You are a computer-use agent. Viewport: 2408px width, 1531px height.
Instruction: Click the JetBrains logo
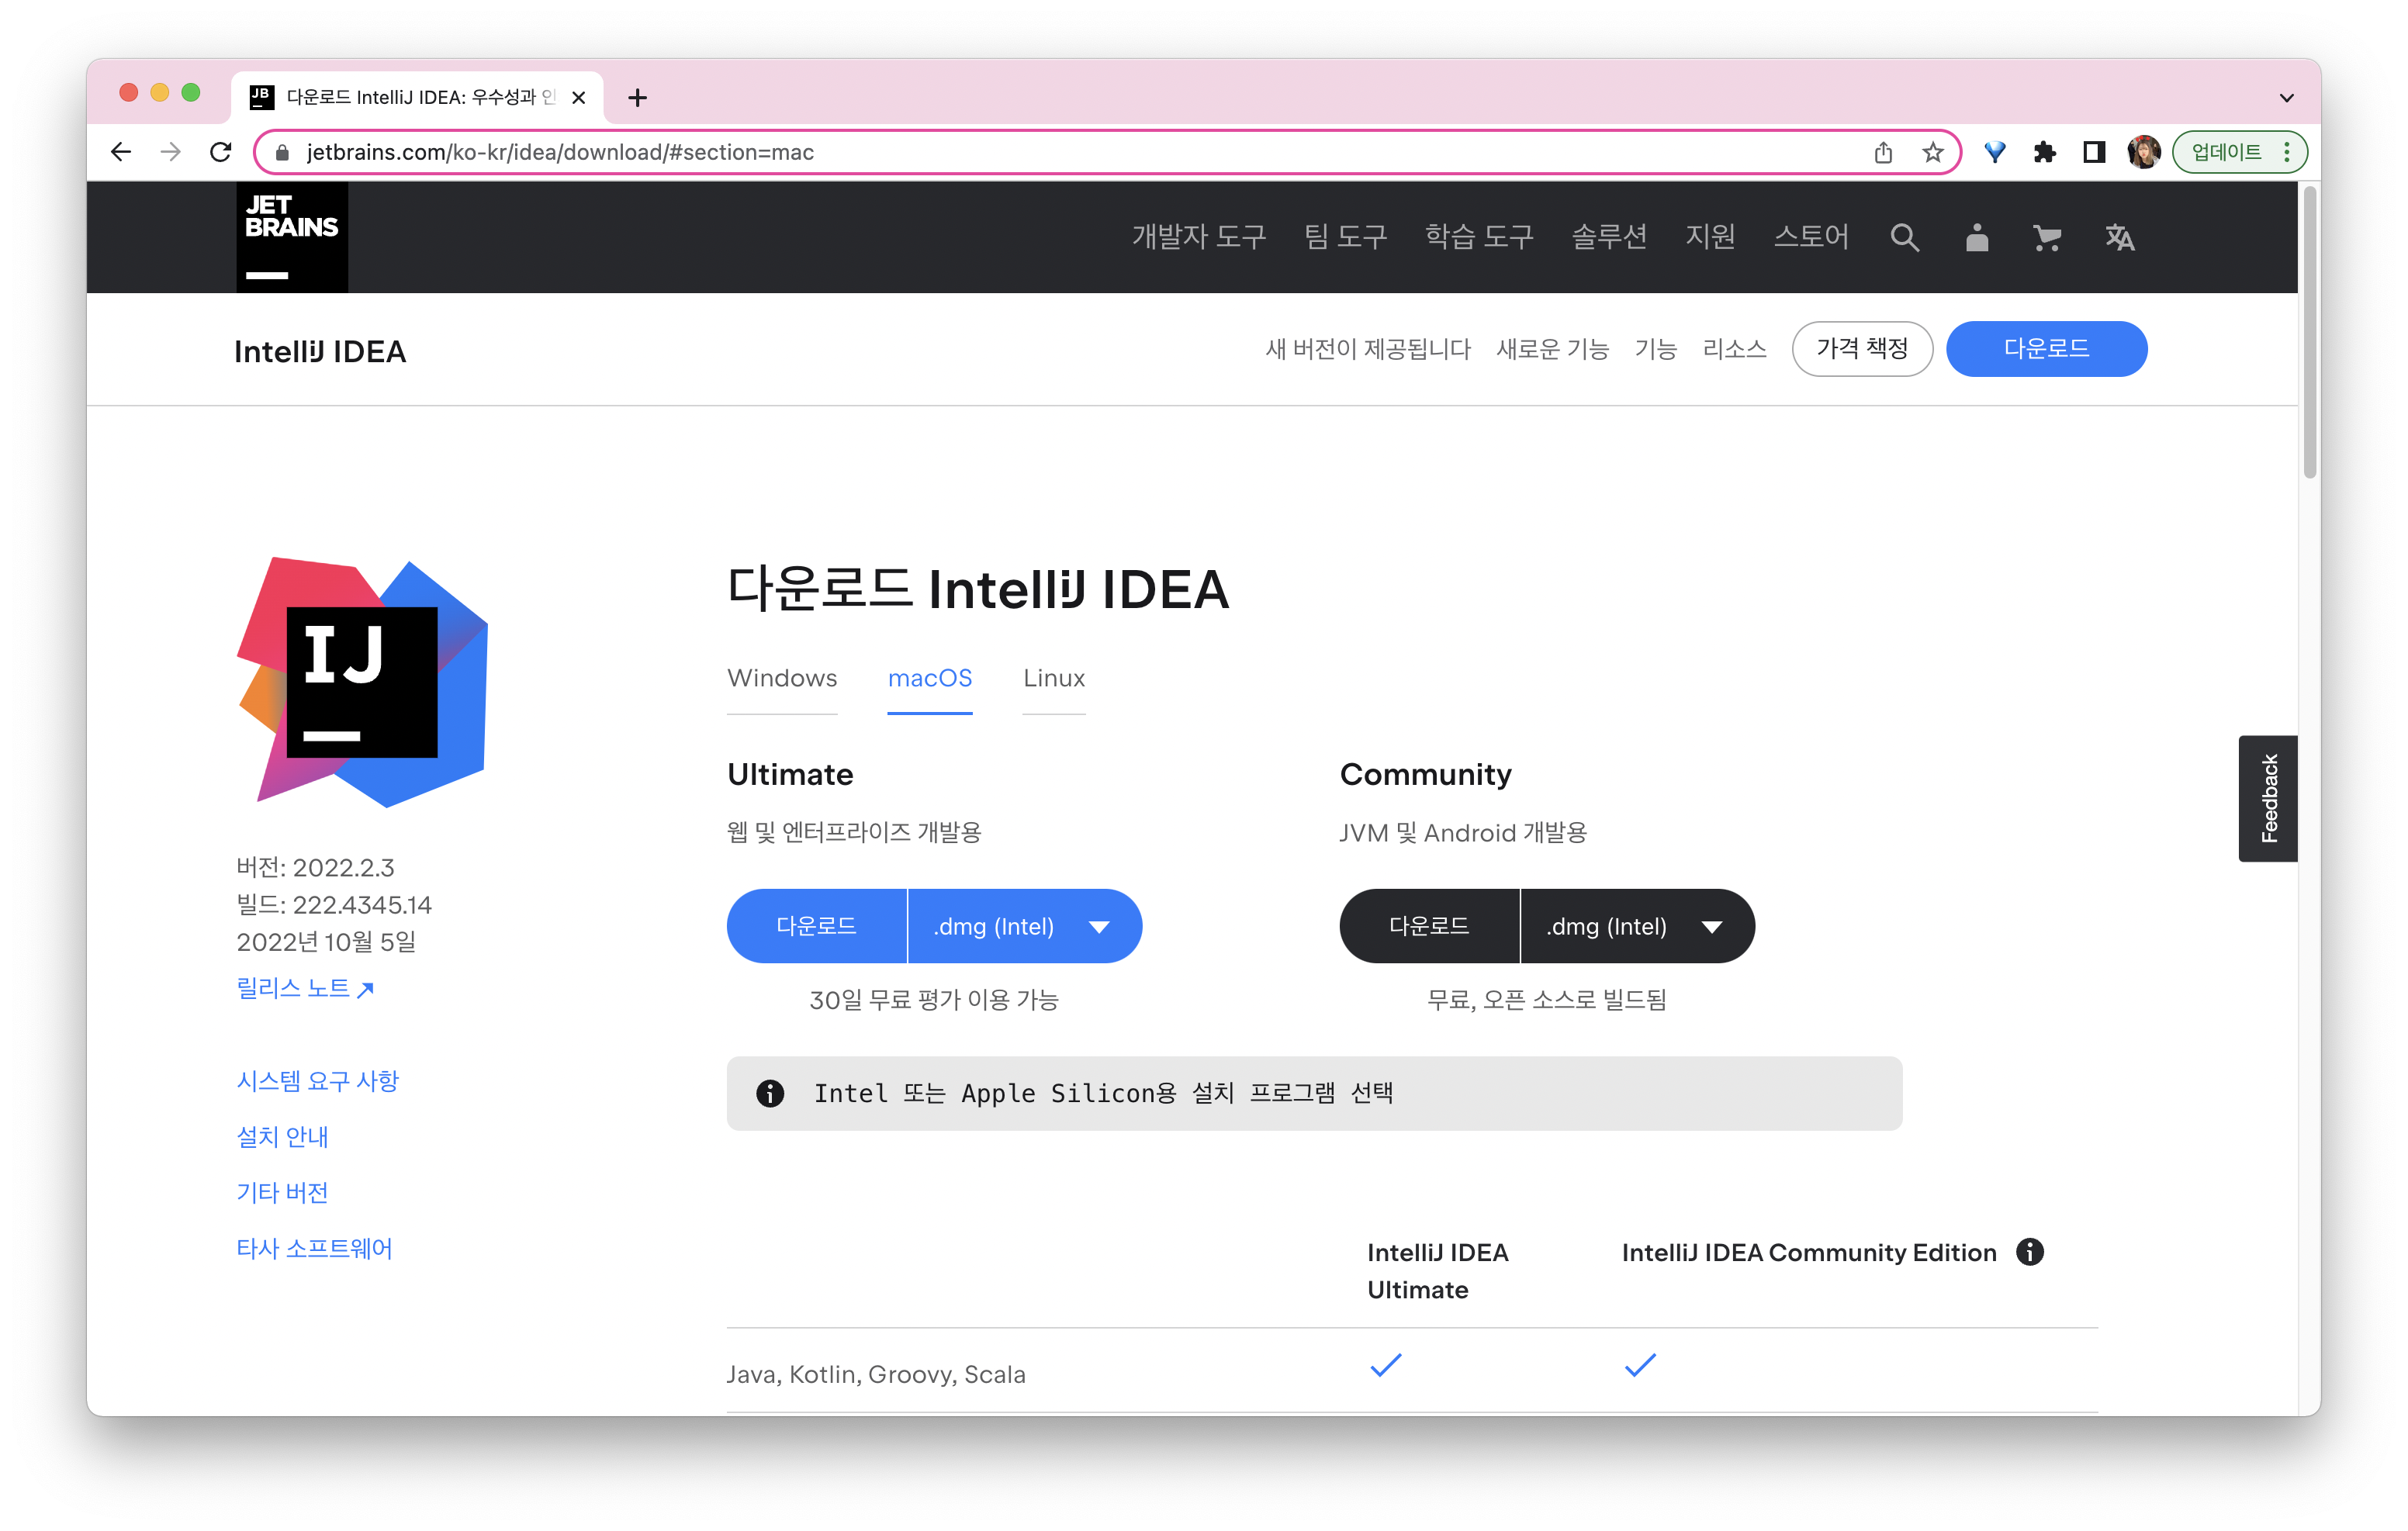[x=292, y=237]
